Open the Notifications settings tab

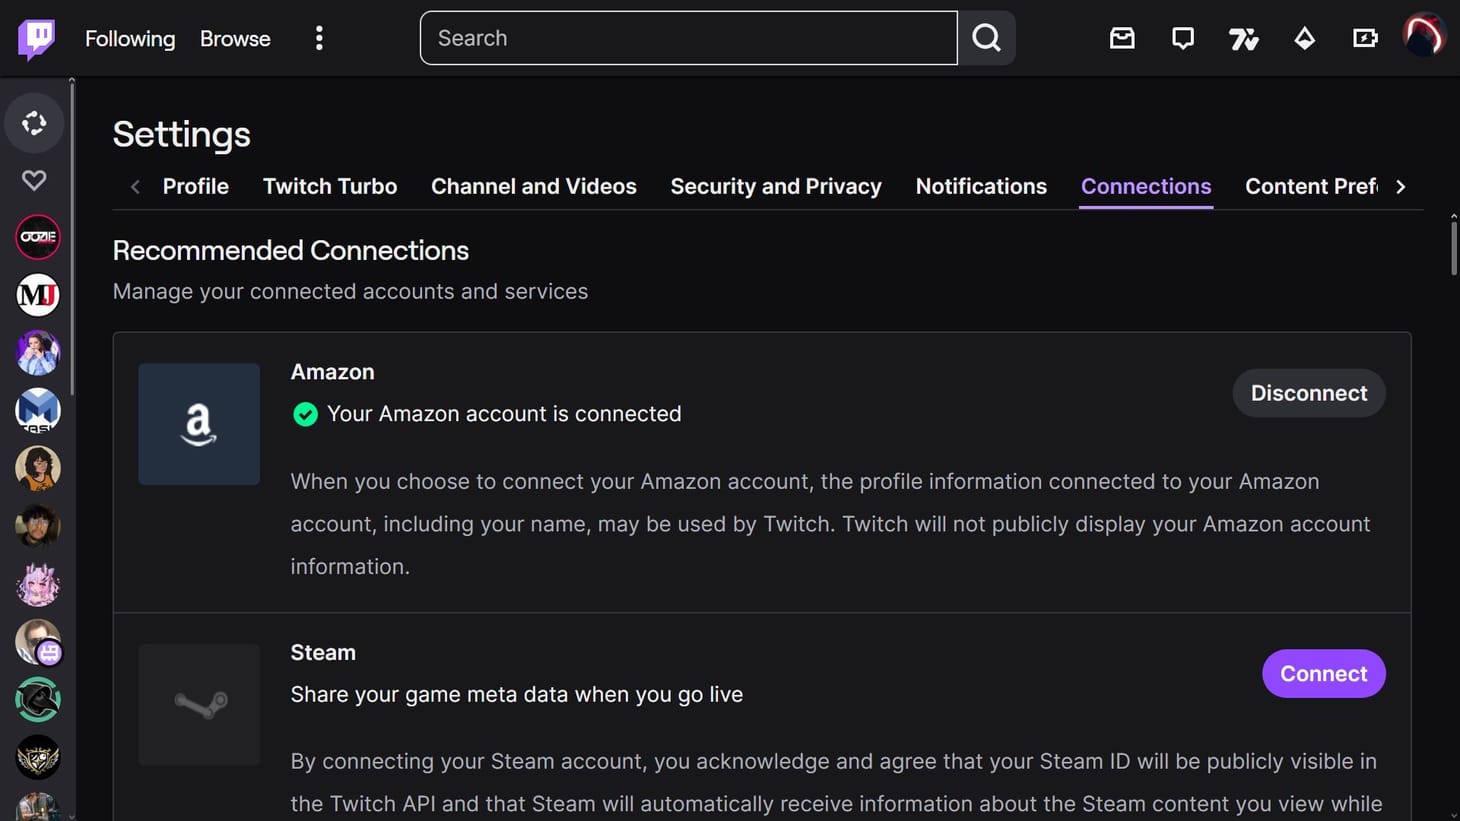click(981, 187)
